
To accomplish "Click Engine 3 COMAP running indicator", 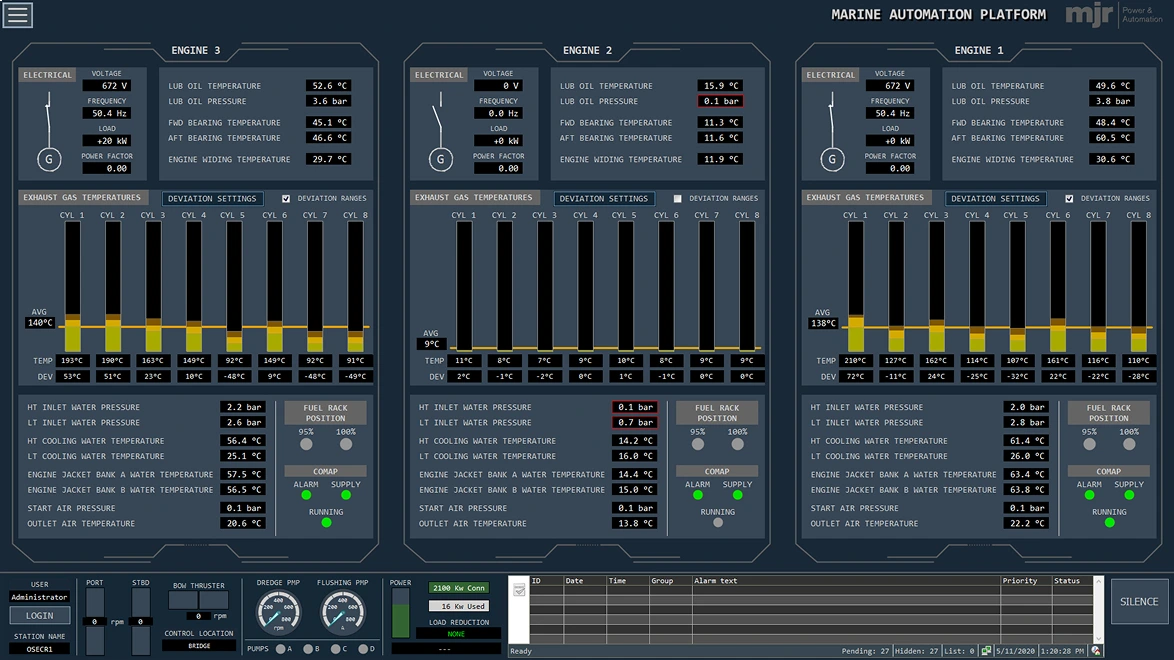I will [326, 523].
